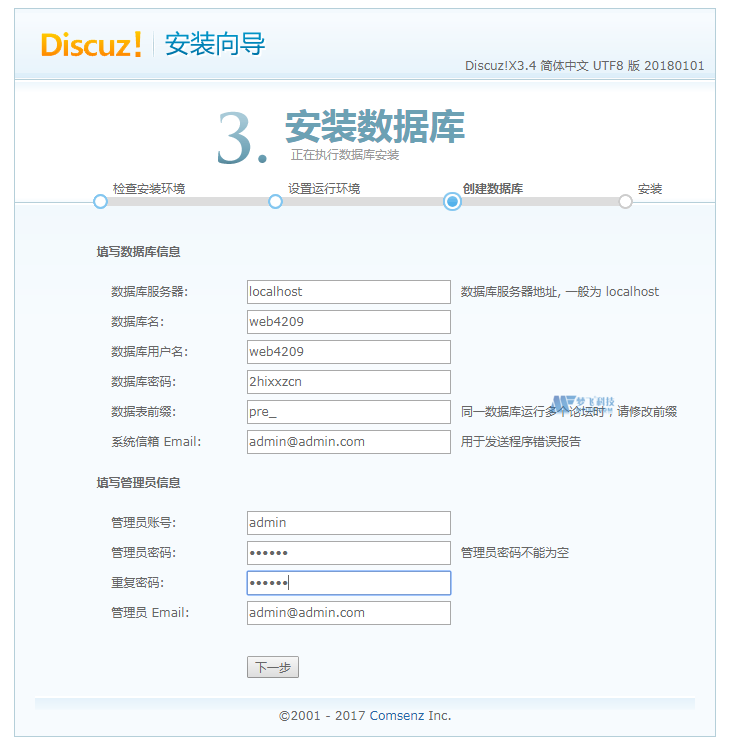The image size is (729, 746).
Task: Click the 数据库用户名 input field
Action: (x=349, y=352)
